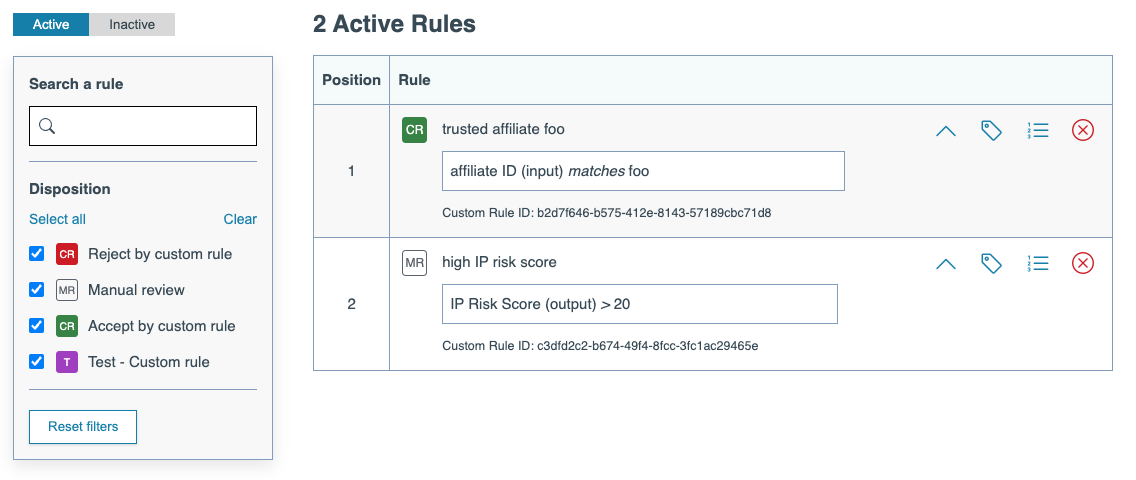Image resolution: width=1136 pixels, height=480 pixels.
Task: Click numbered list icon for trusted affiliate foo
Action: click(x=1037, y=130)
